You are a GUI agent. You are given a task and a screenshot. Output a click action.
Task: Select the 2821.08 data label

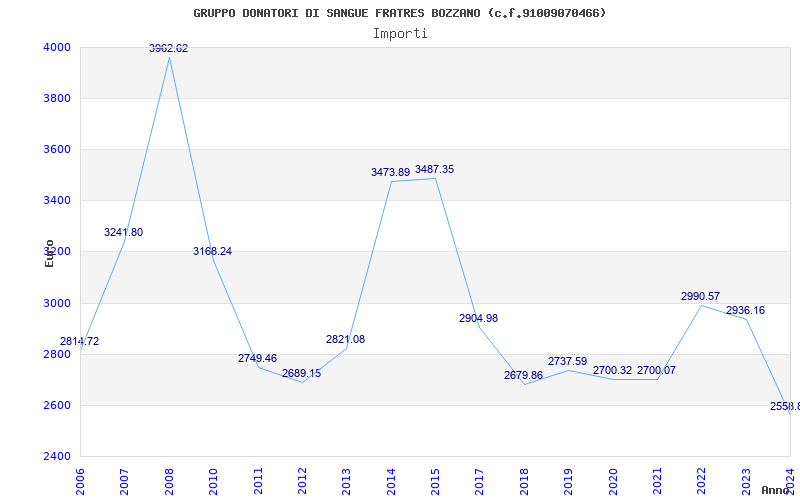coord(345,339)
